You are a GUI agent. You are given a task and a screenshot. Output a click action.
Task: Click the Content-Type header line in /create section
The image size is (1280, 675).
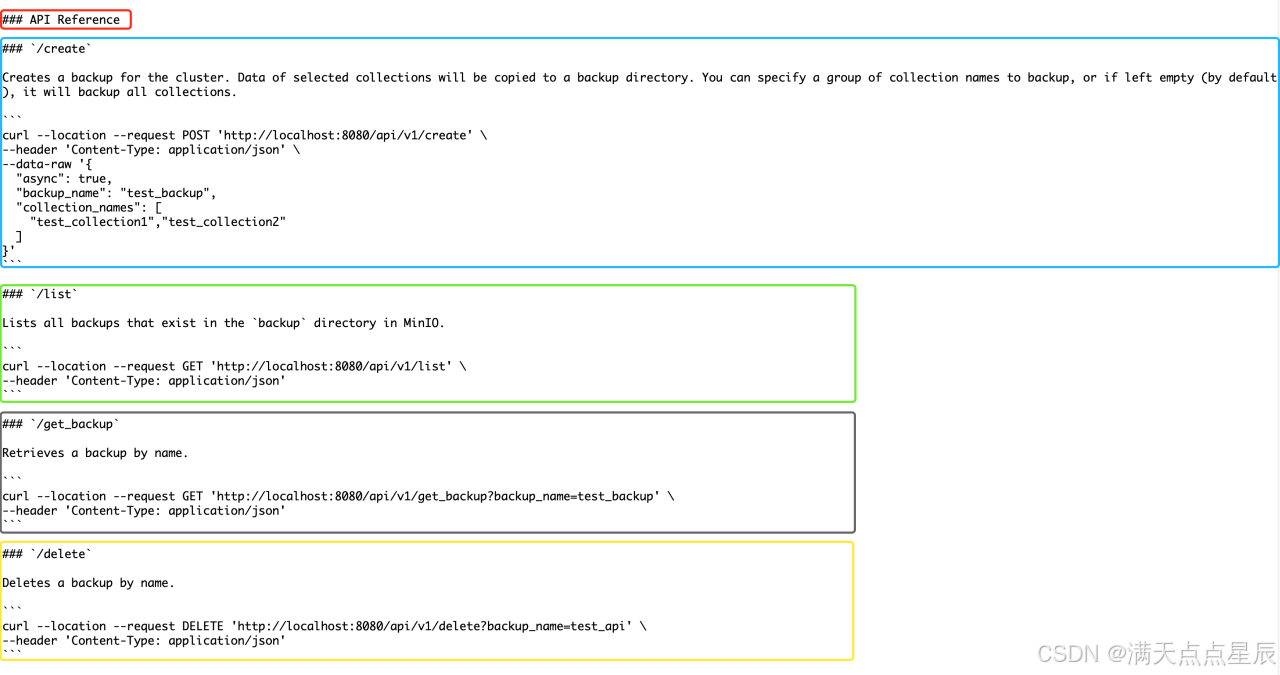(151, 150)
